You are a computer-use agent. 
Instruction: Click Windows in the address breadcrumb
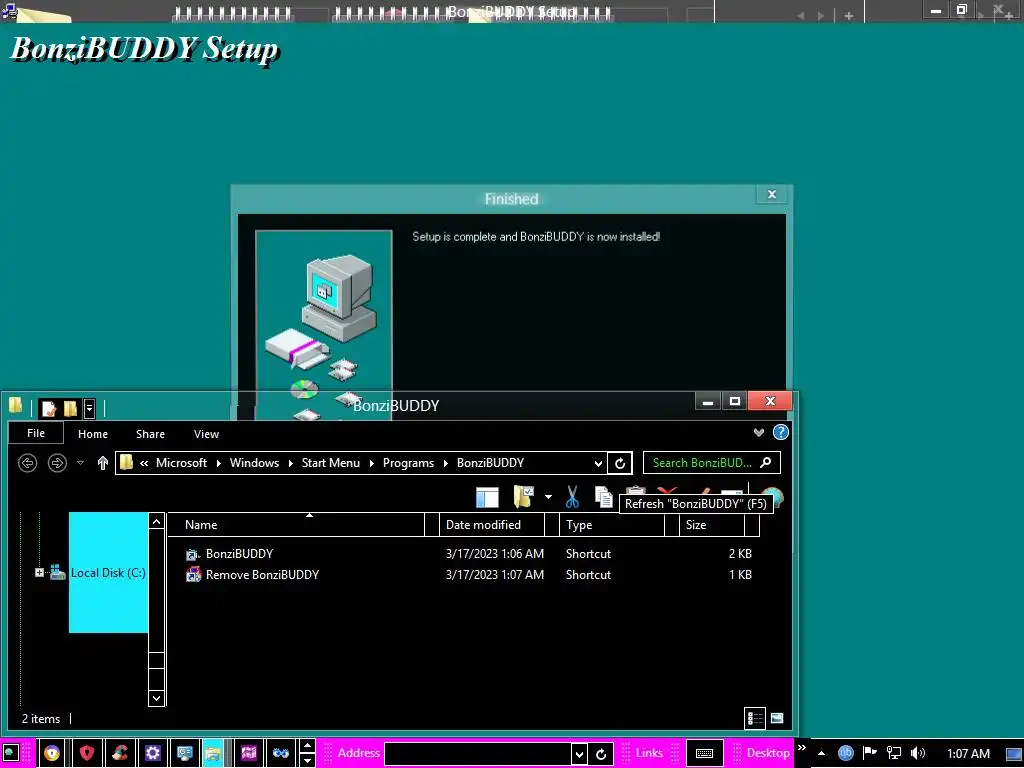pos(254,463)
